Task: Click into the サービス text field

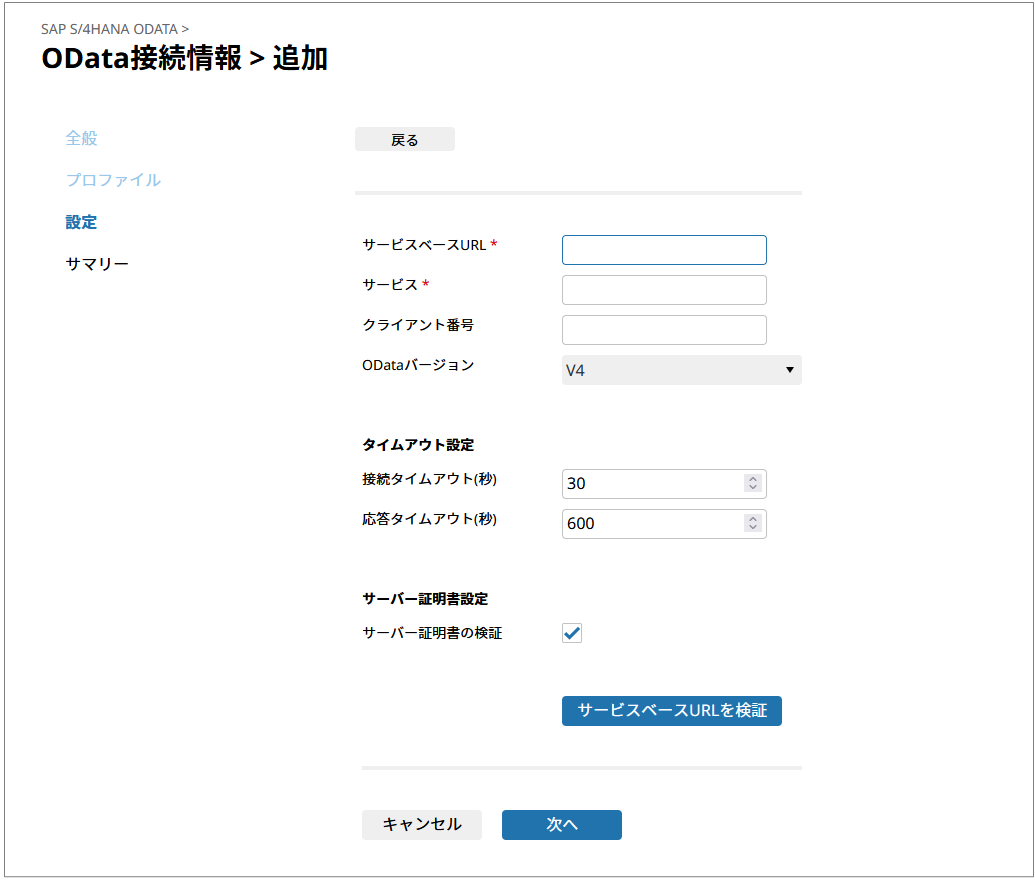Action: tap(664, 290)
